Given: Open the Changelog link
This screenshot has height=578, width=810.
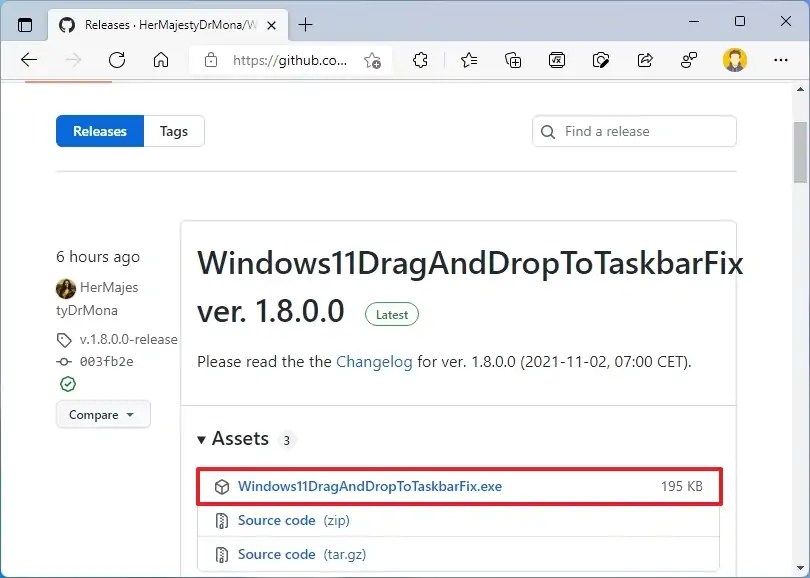Looking at the screenshot, I should (374, 362).
